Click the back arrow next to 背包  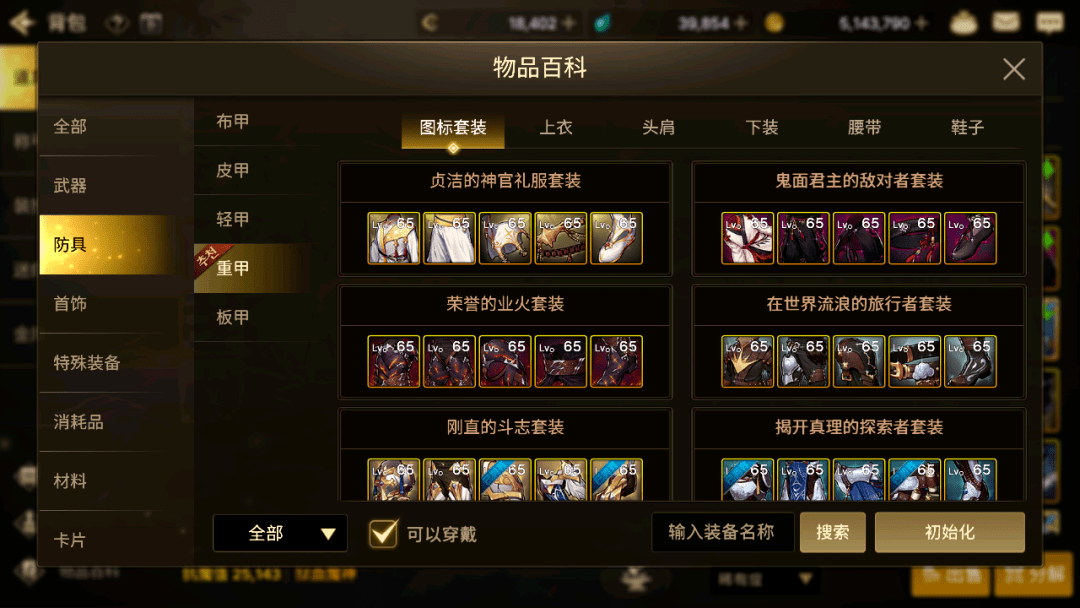tap(22, 23)
